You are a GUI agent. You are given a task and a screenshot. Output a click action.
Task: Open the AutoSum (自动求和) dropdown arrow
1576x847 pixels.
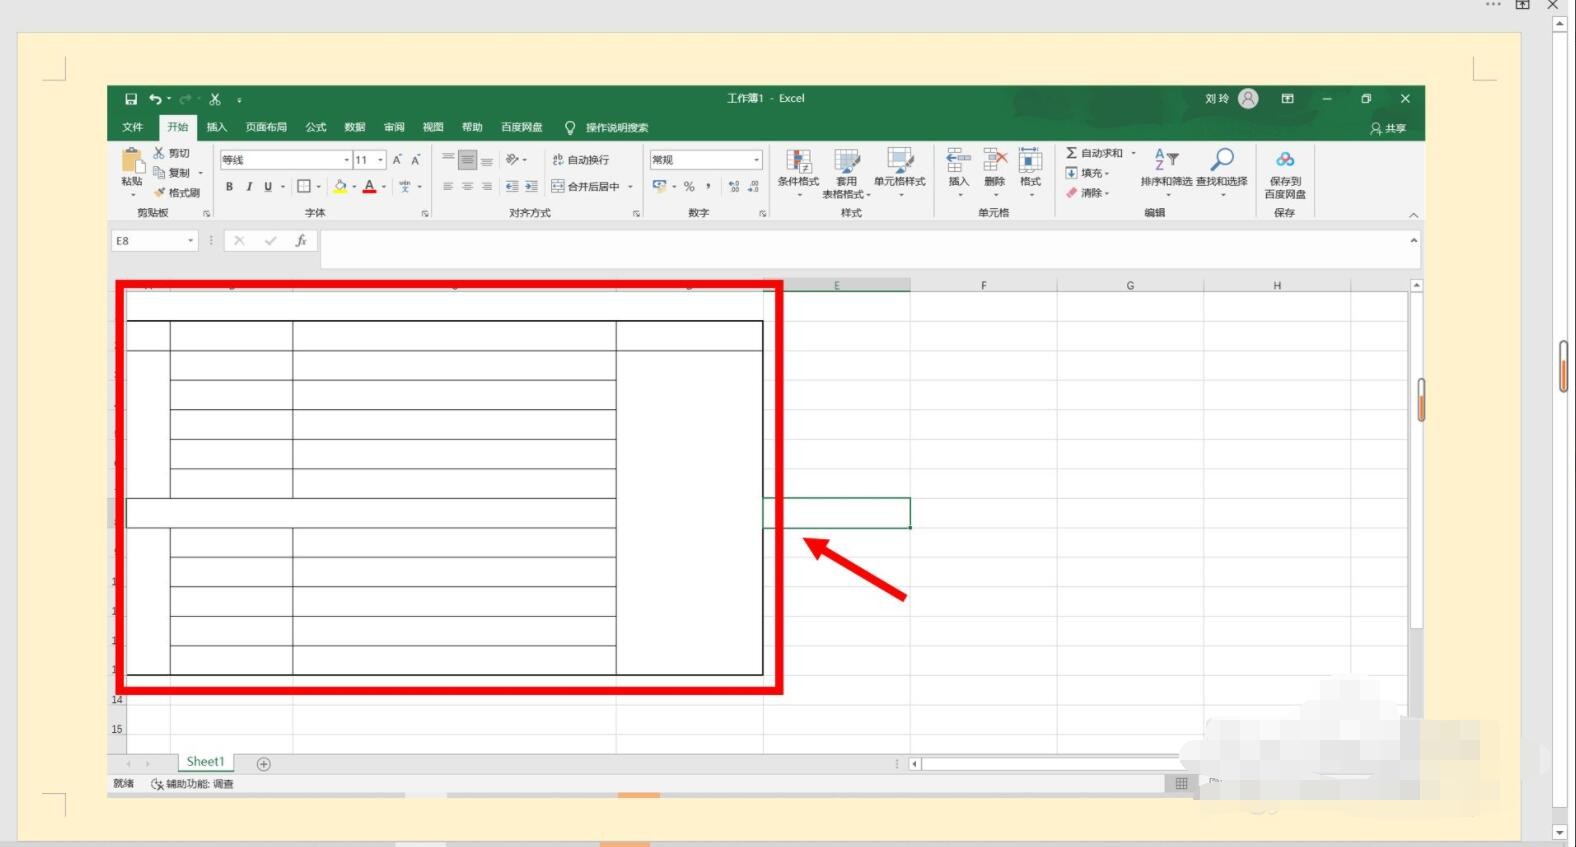1133,153
